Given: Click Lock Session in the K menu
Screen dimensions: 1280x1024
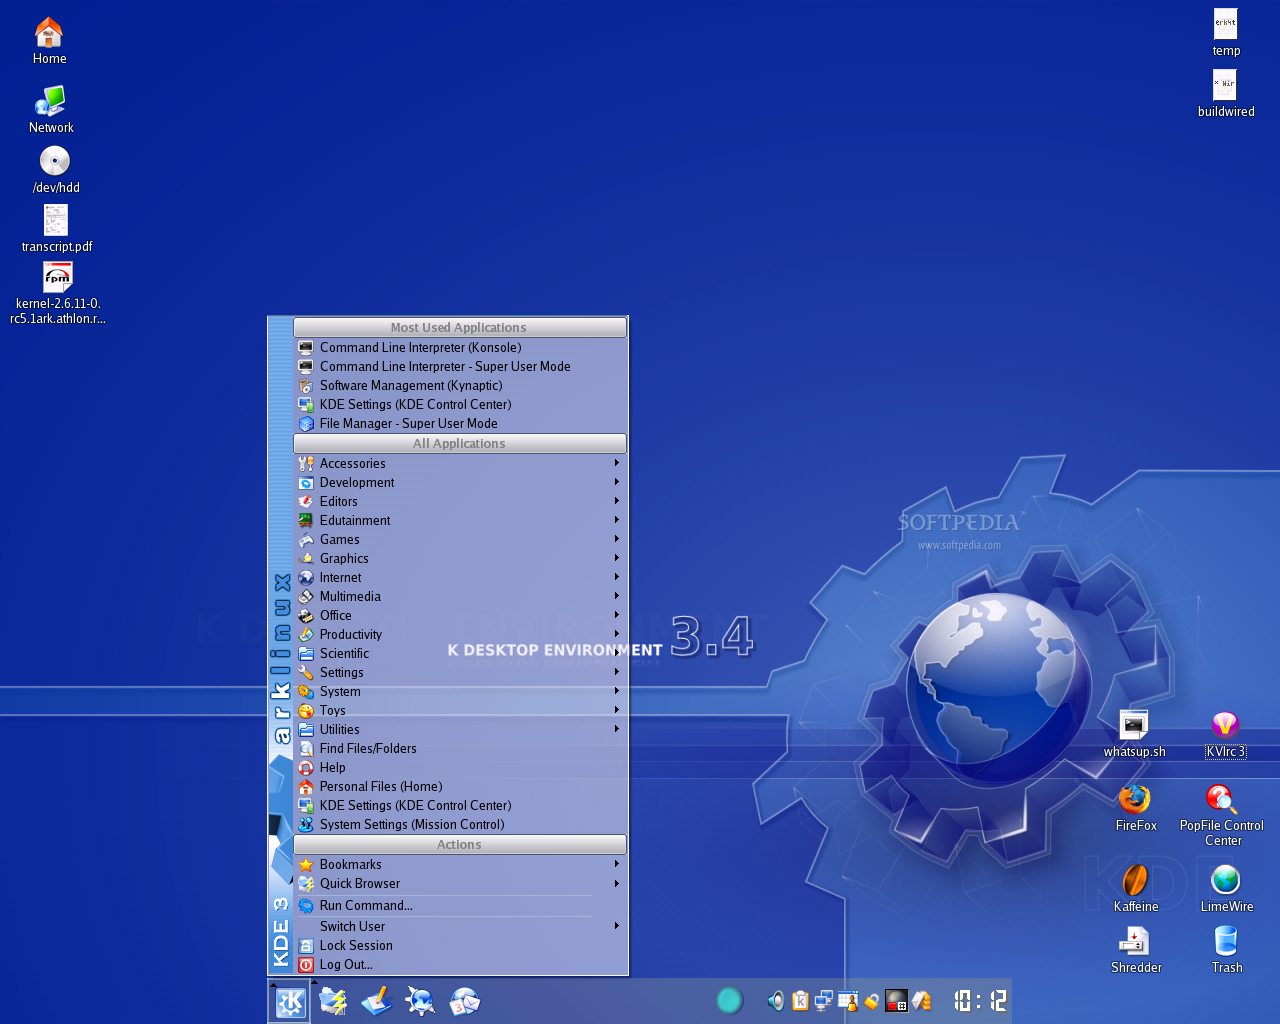Looking at the screenshot, I should click(x=356, y=945).
